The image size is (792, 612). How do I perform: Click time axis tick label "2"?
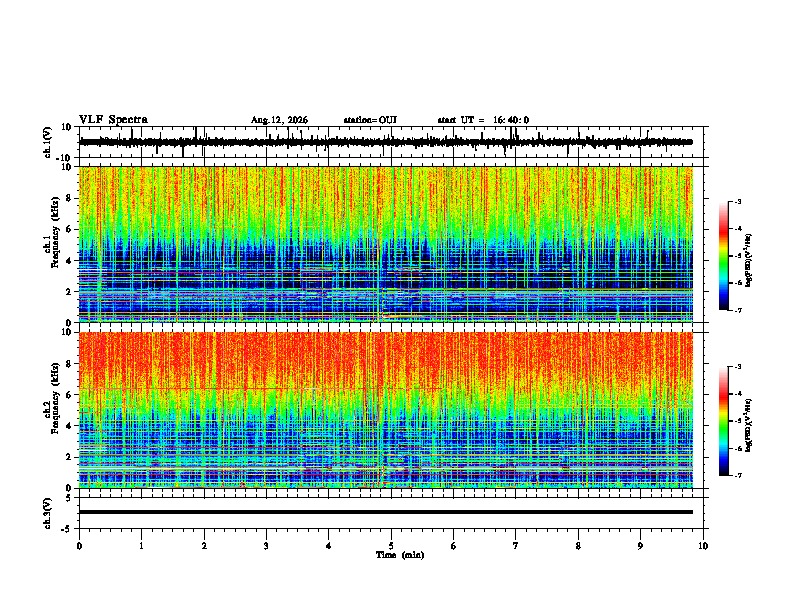point(204,546)
